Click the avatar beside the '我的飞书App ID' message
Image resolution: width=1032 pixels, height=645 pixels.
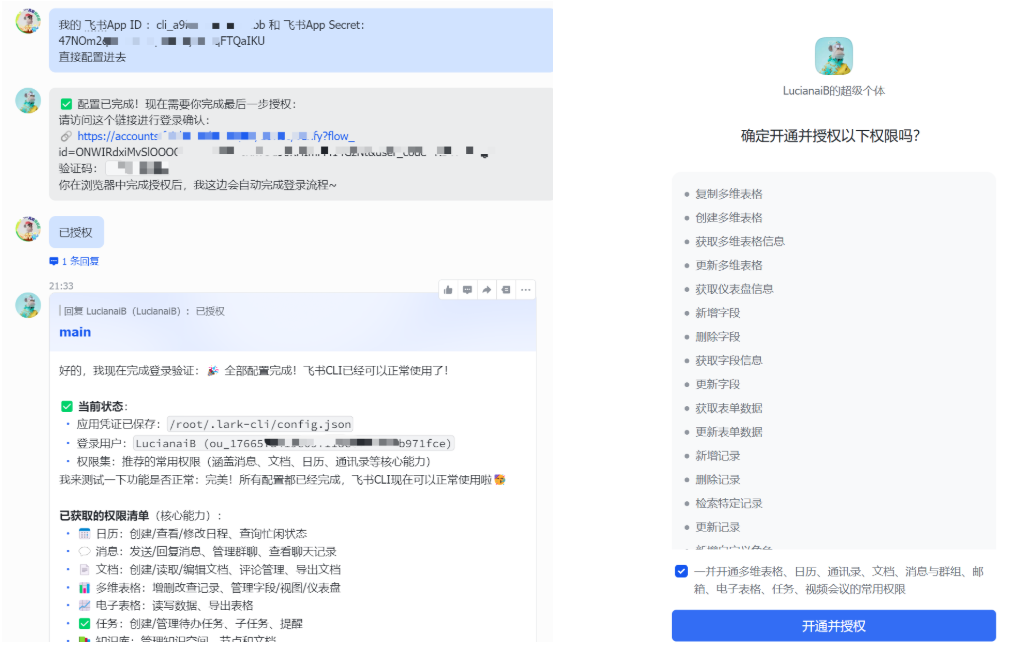click(x=28, y=21)
